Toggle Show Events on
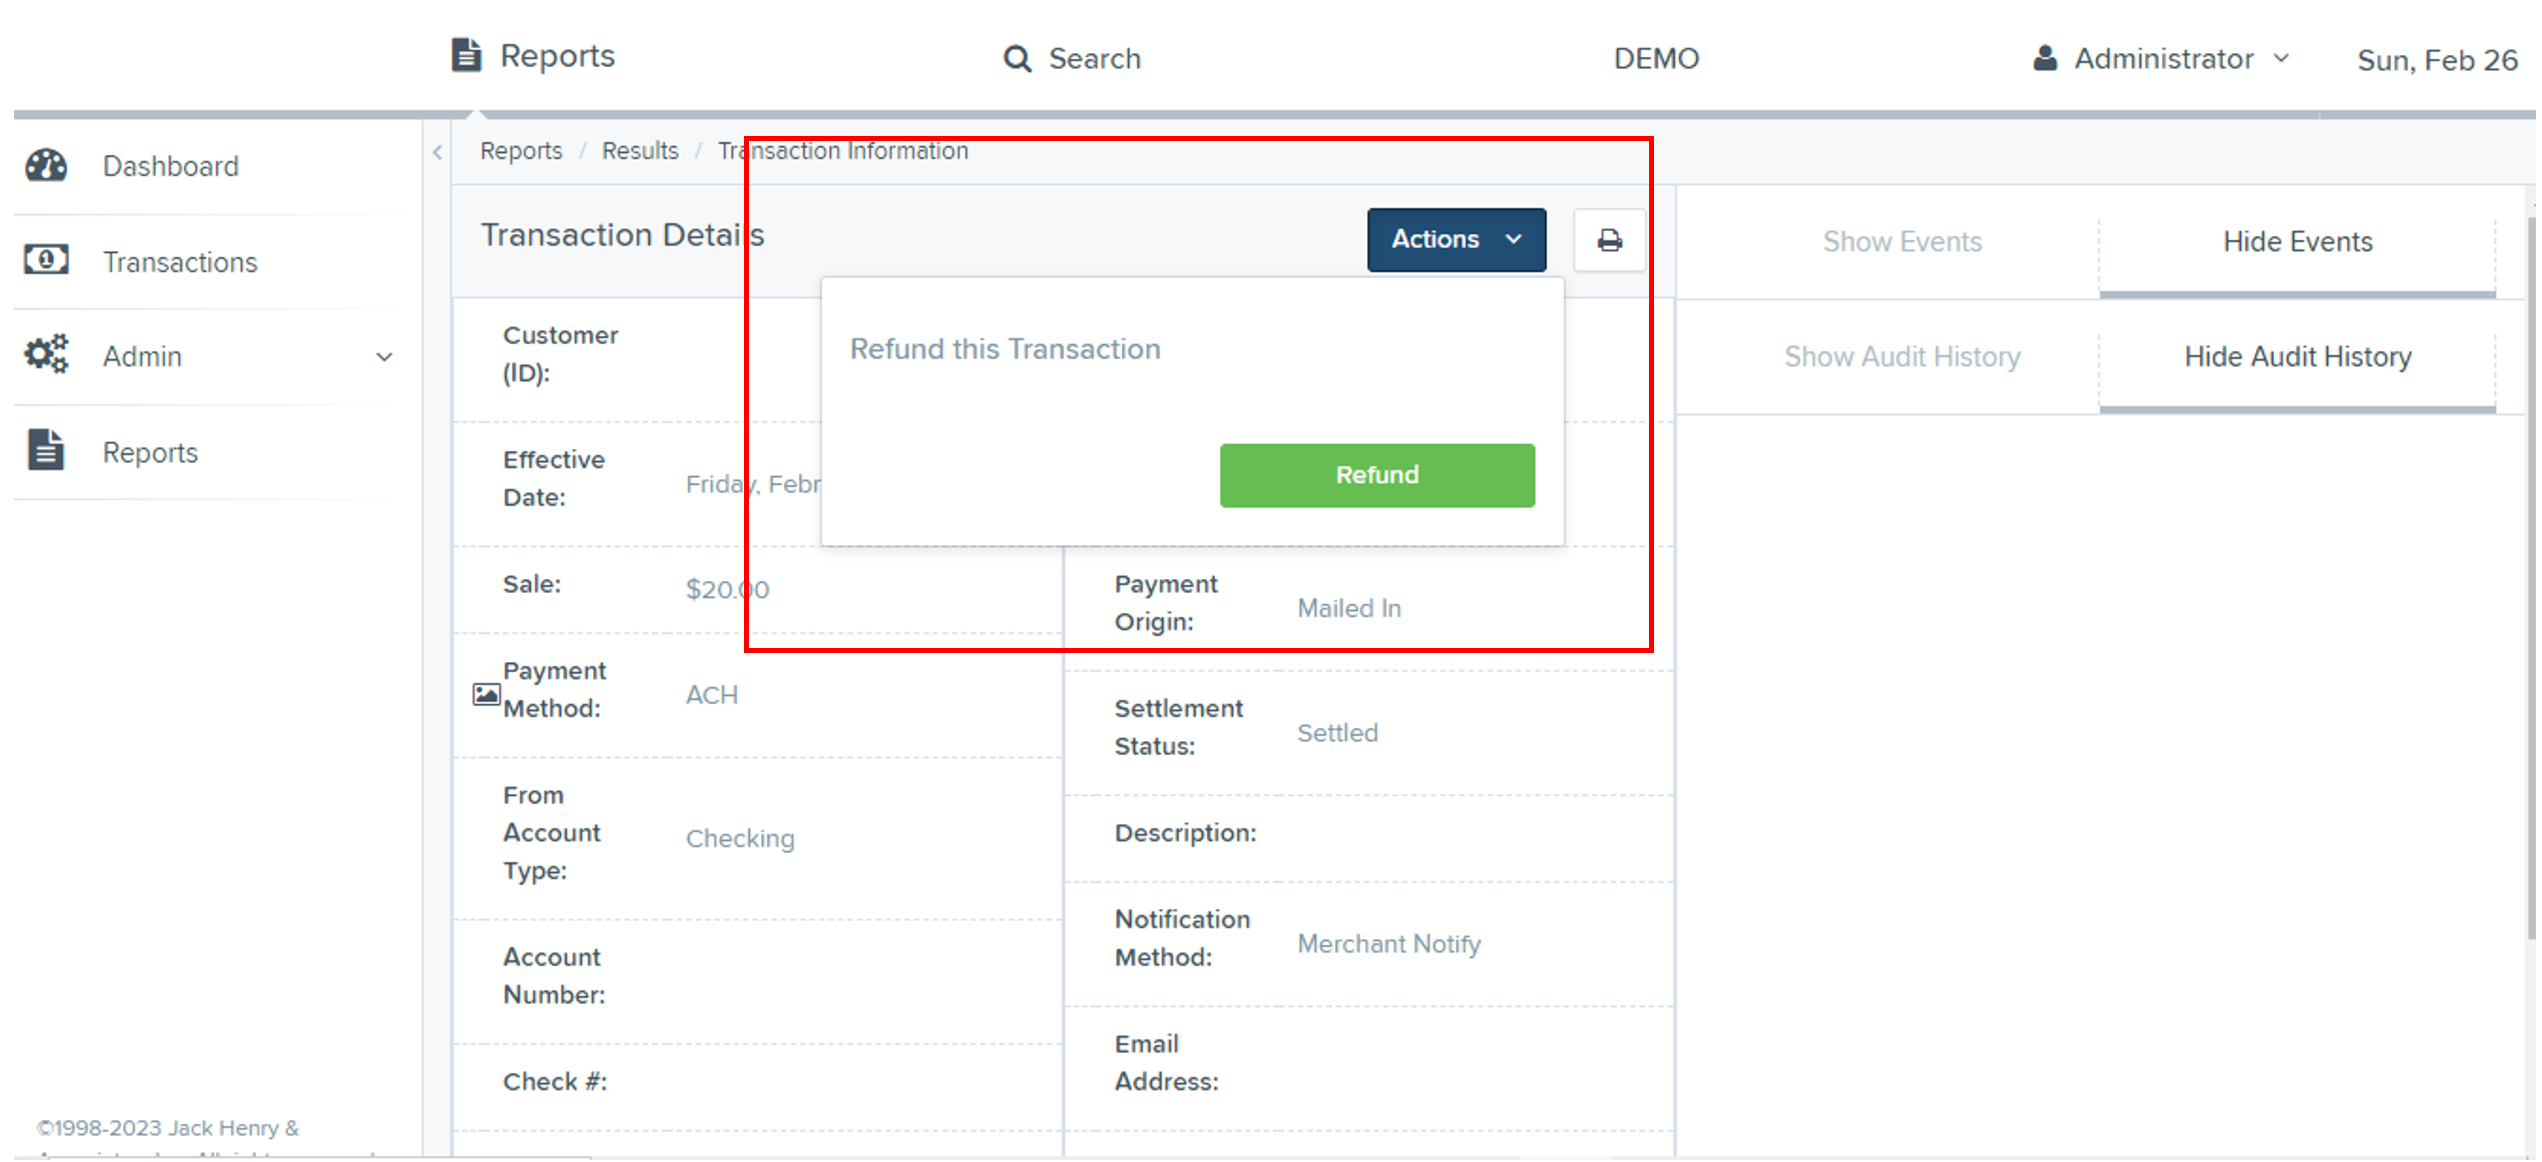The image size is (2542, 1162). 1901,242
